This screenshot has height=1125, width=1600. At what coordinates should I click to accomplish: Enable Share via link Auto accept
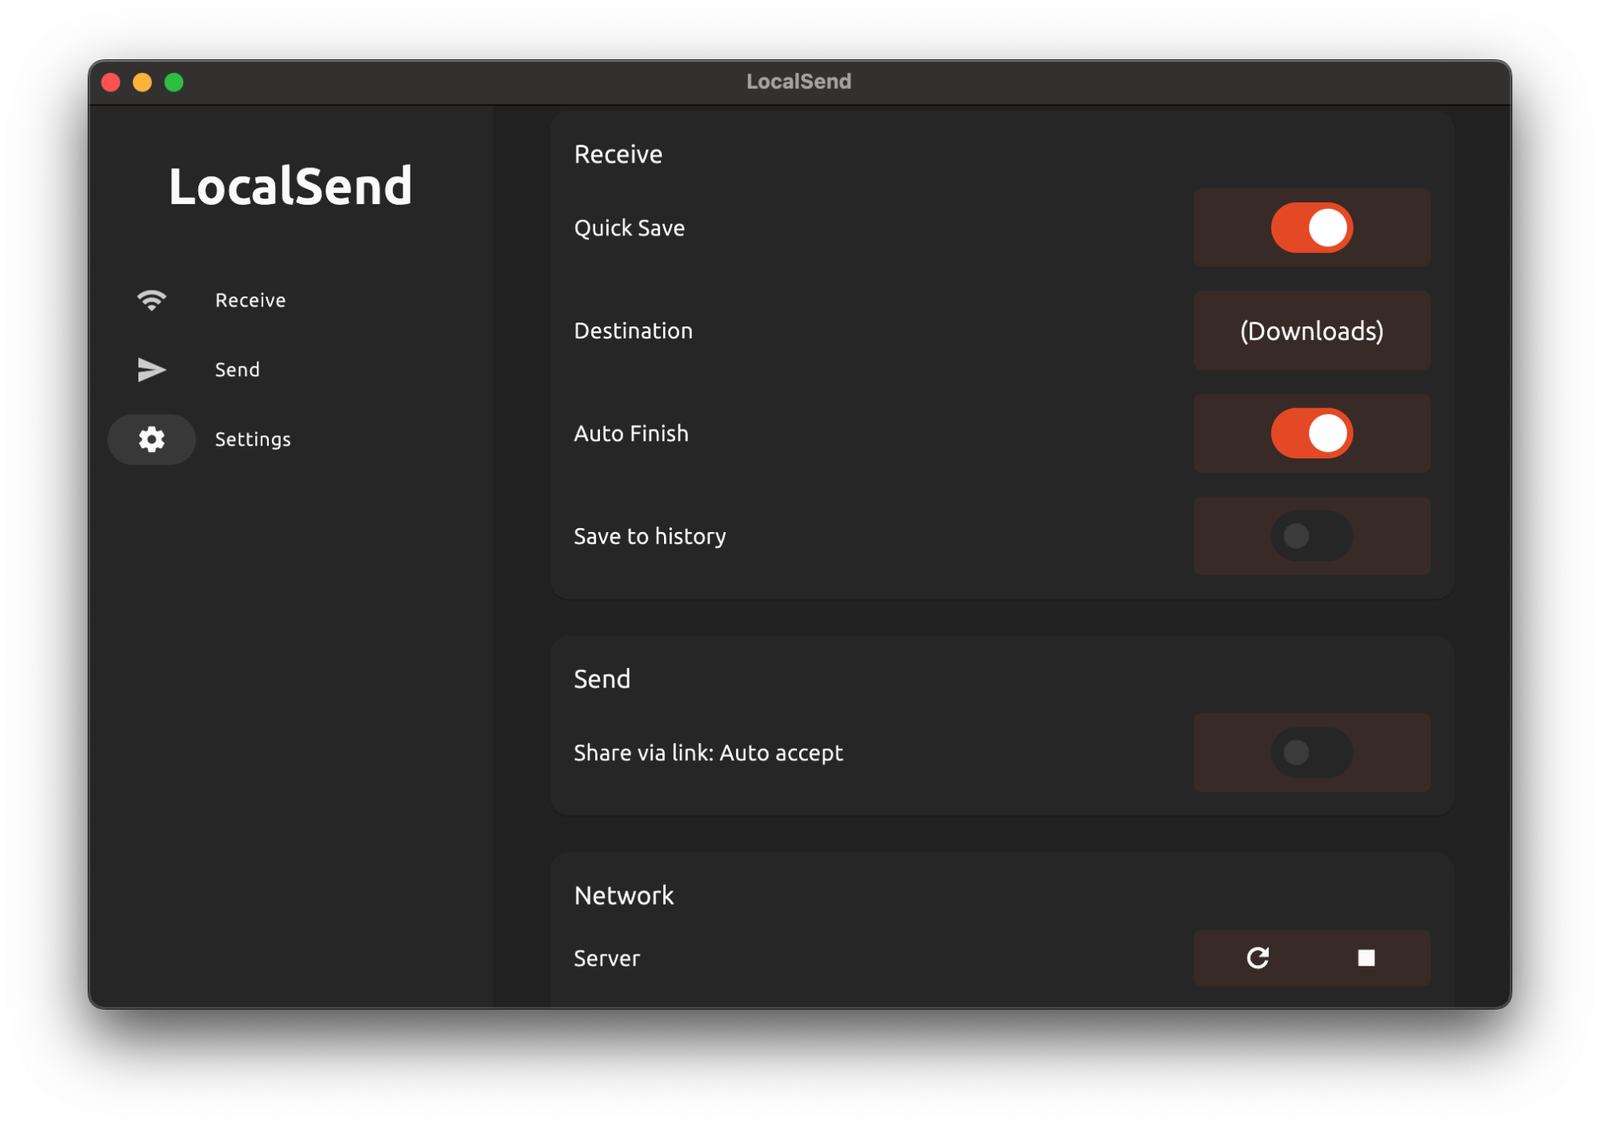(1312, 753)
